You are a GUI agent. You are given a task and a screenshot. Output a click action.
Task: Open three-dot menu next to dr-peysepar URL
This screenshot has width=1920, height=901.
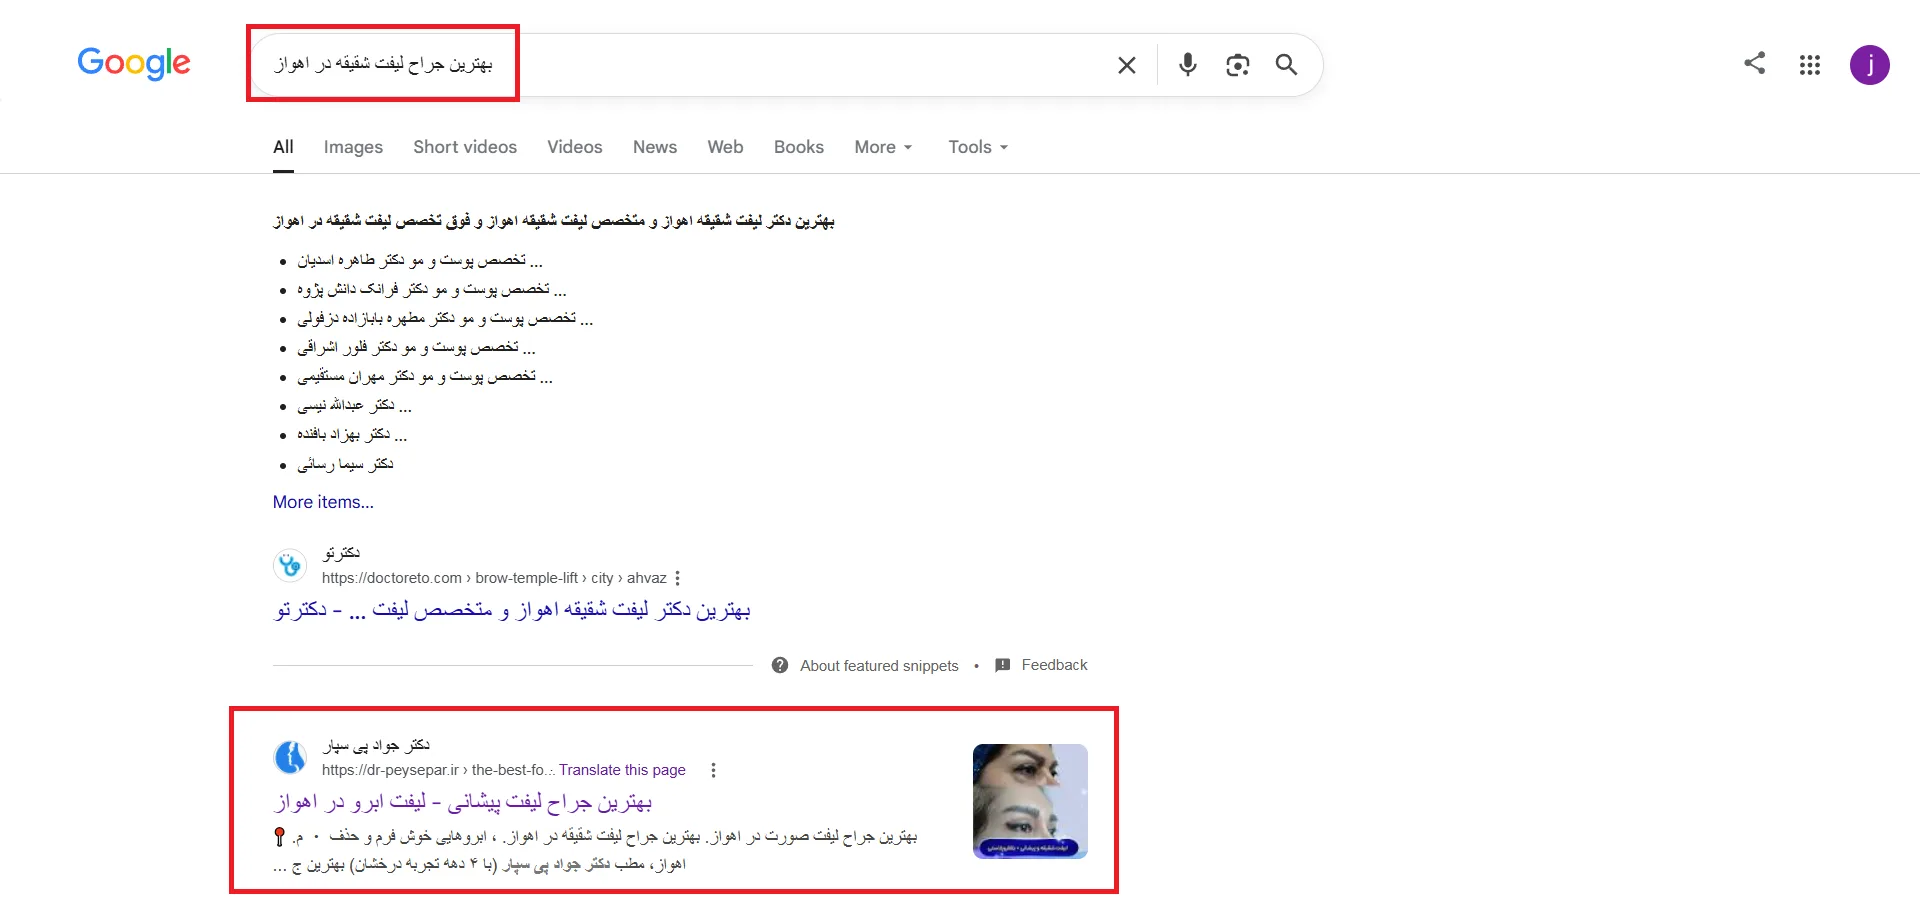pyautogui.click(x=713, y=770)
